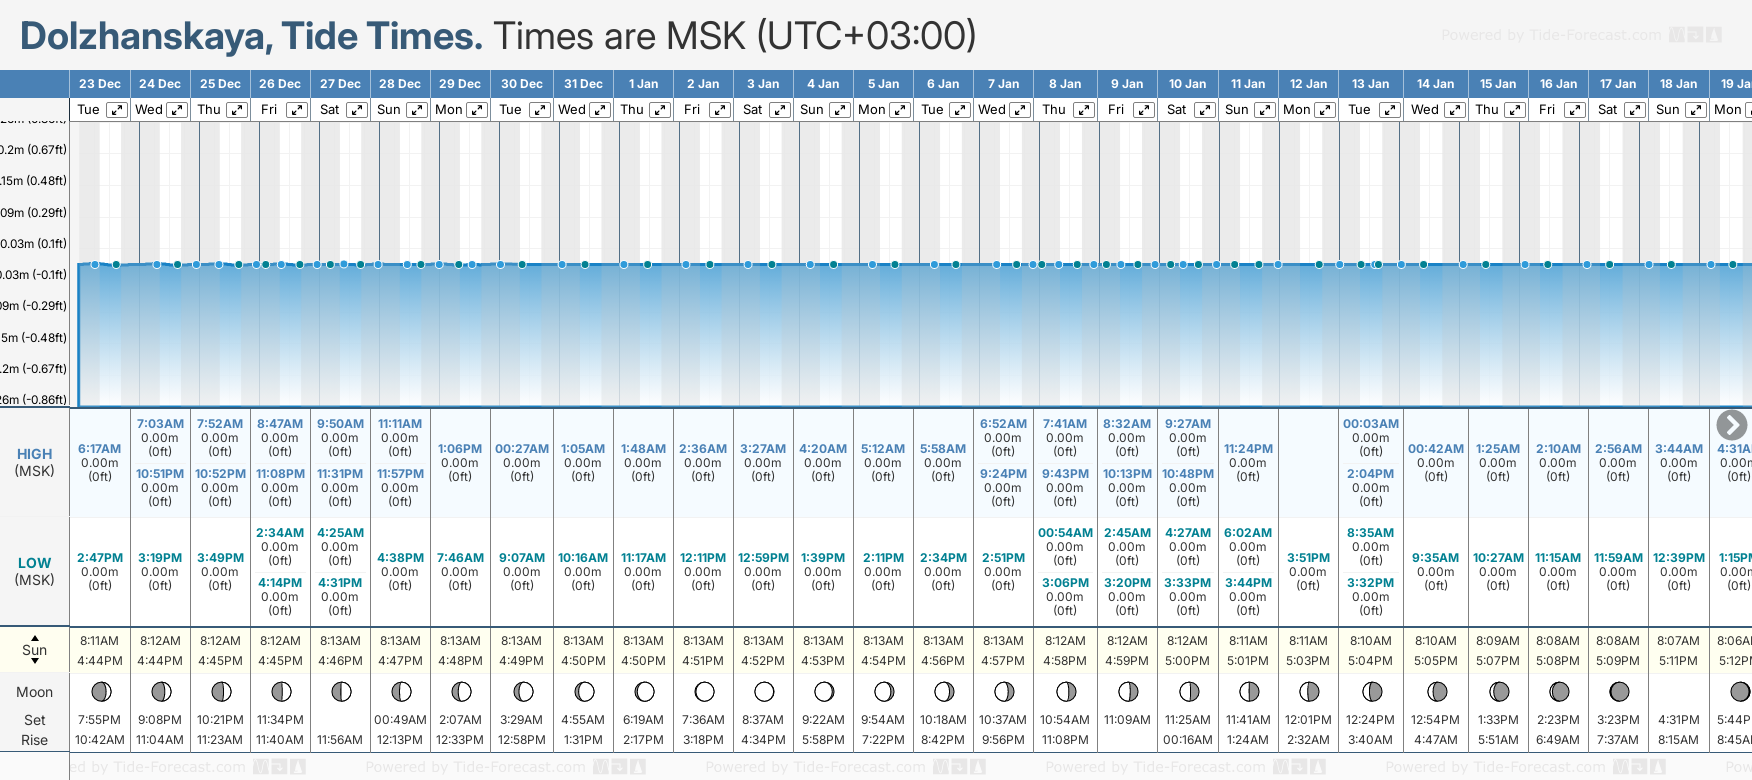The height and width of the screenshot is (780, 1752).
Task: Click the first tide marker on the chart line
Action: click(95, 265)
